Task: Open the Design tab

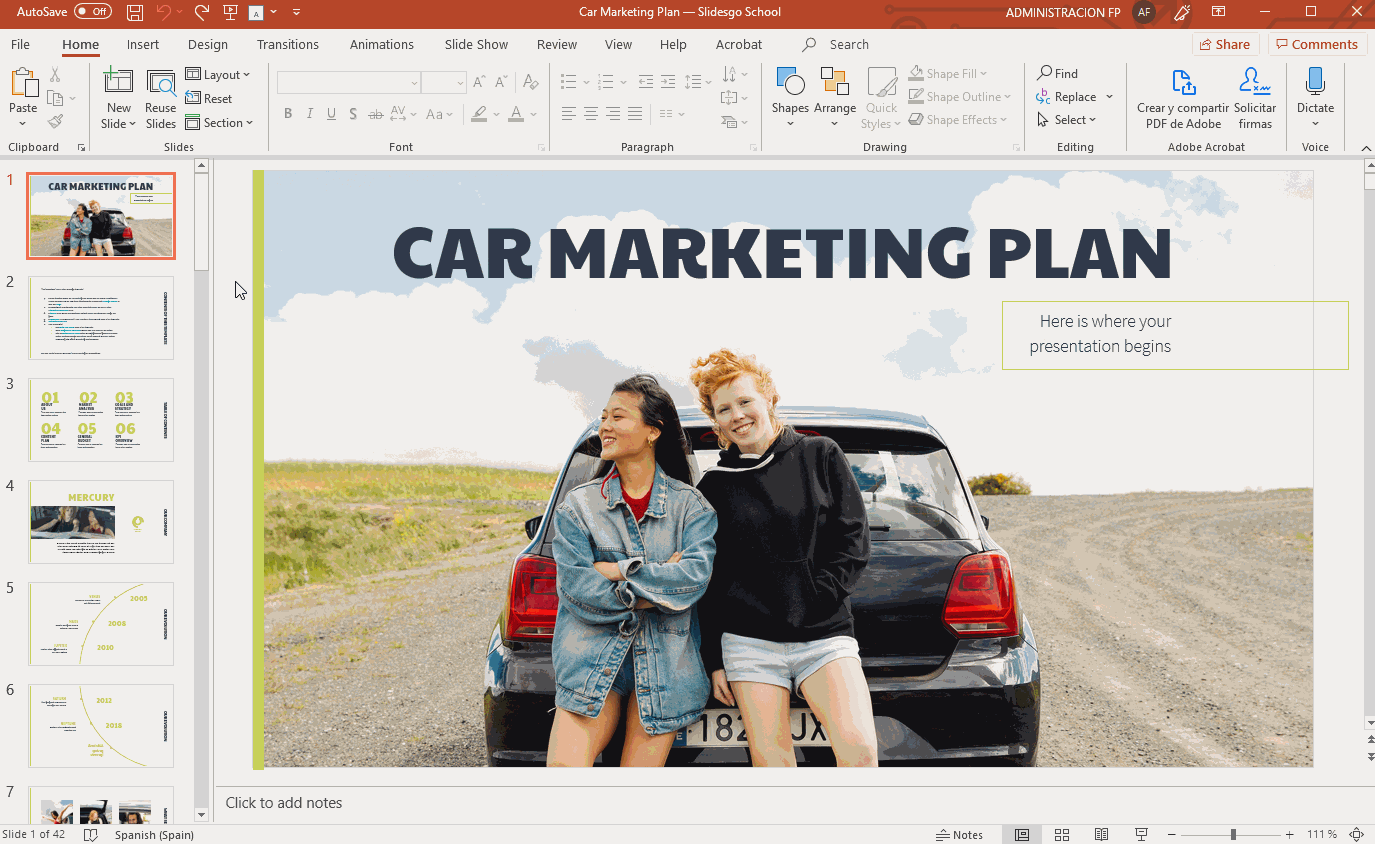Action: [x=208, y=44]
